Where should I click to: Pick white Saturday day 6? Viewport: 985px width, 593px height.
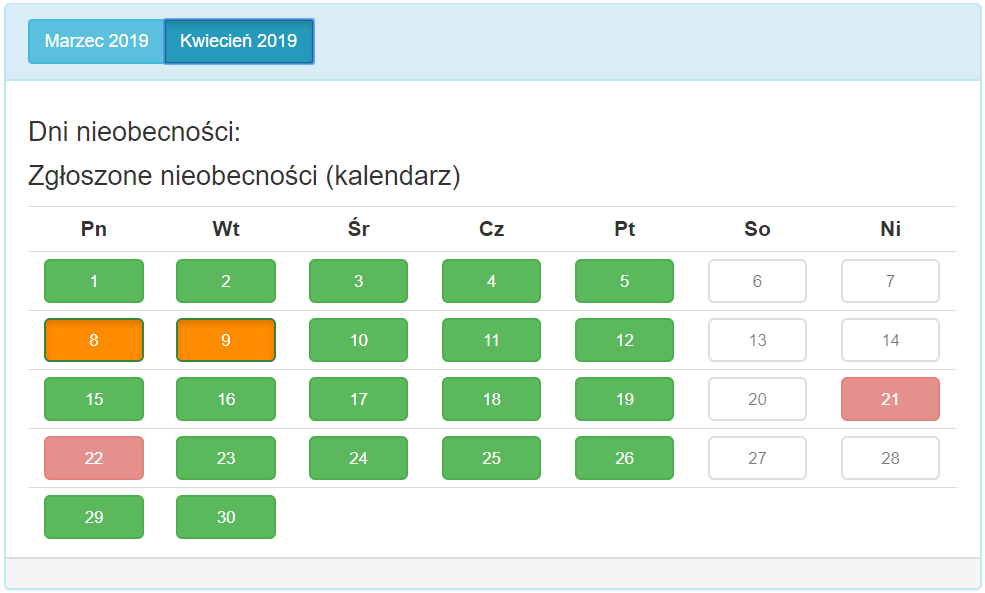point(757,281)
